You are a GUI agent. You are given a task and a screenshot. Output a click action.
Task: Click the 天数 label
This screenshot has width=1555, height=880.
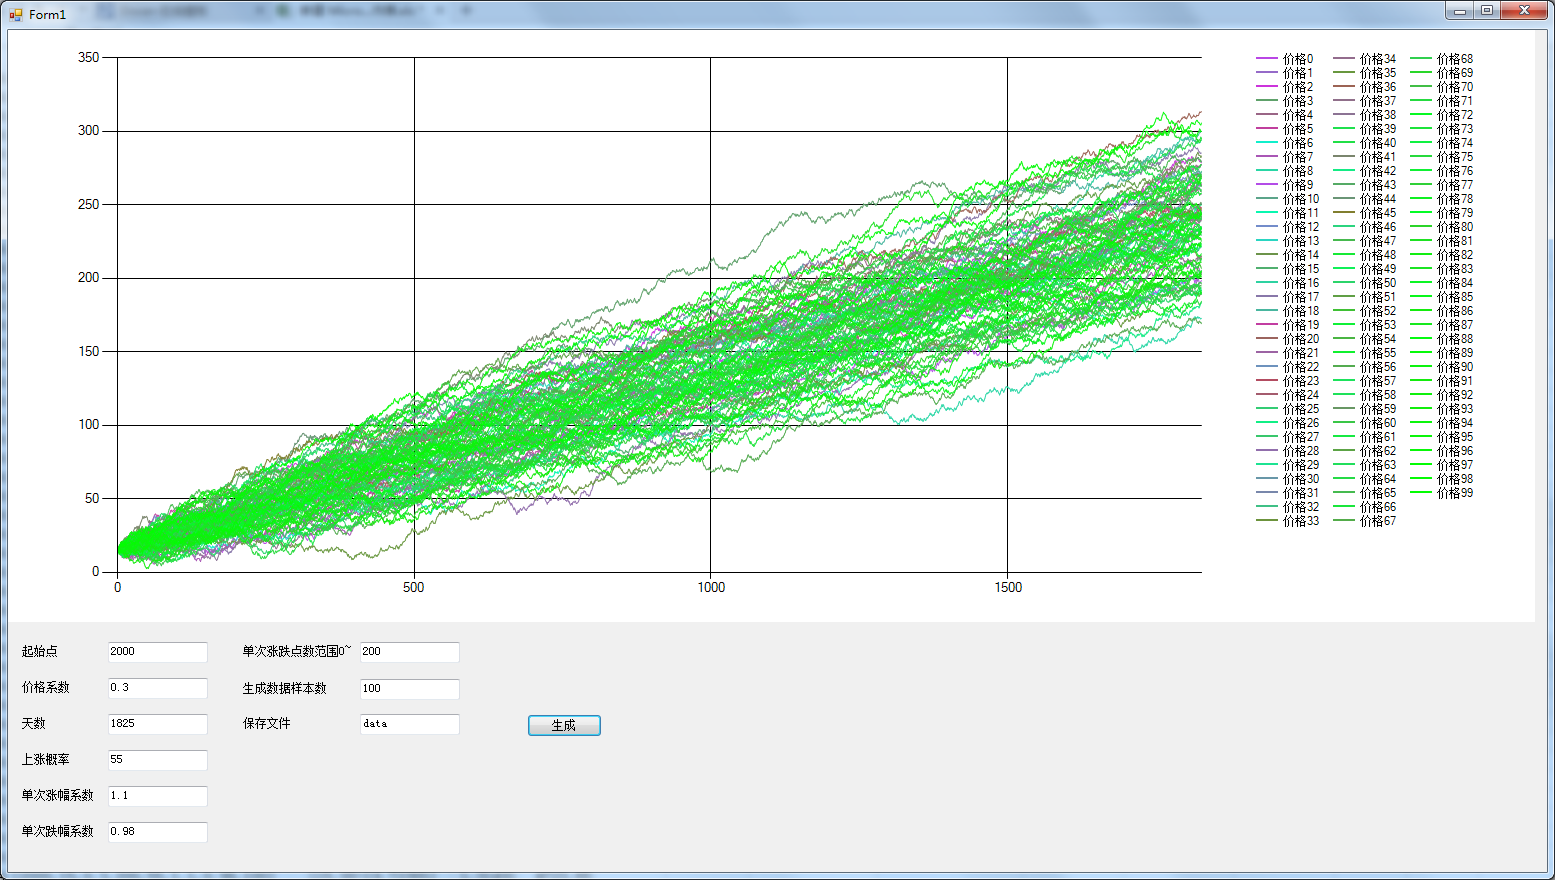[34, 723]
